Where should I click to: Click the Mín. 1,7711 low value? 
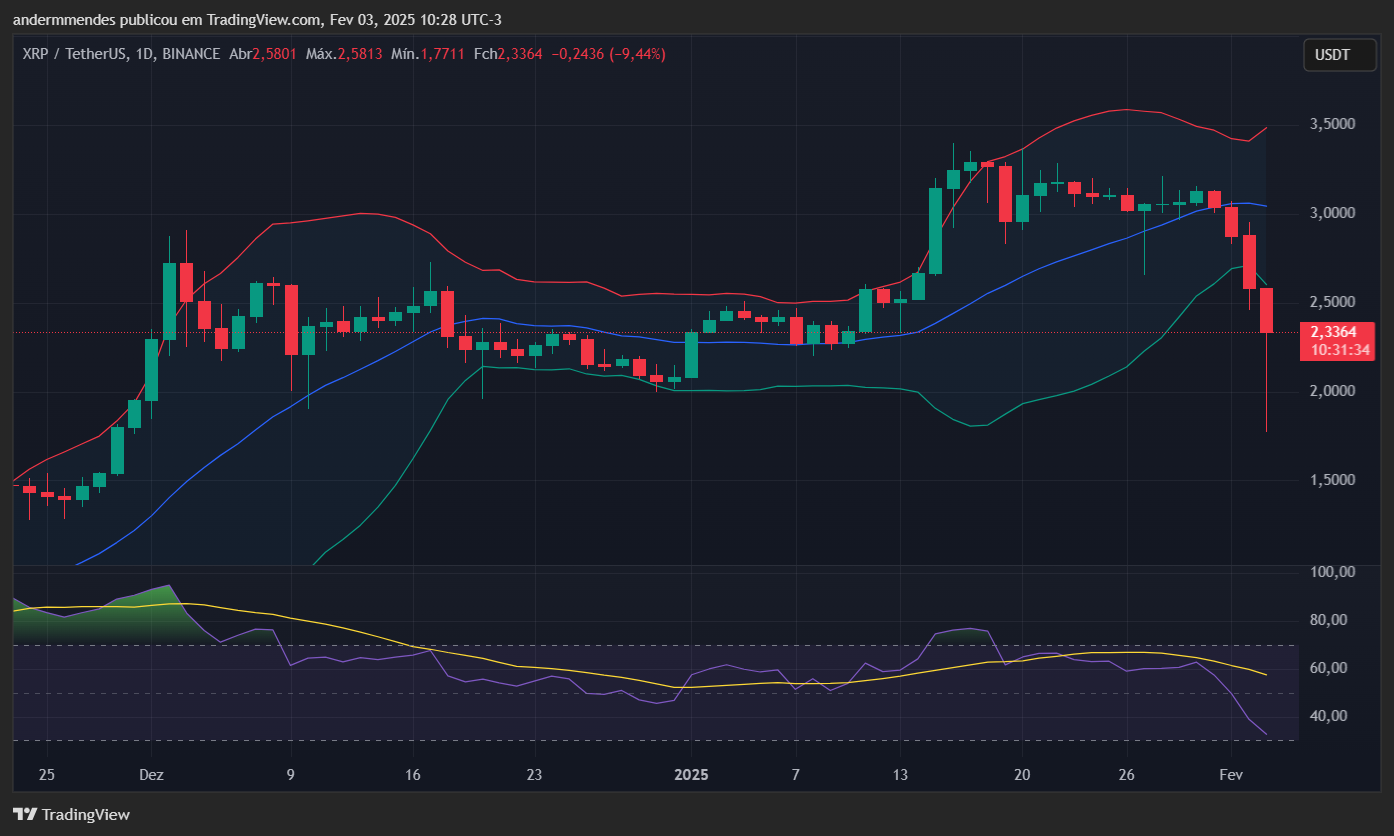pyautogui.click(x=428, y=54)
